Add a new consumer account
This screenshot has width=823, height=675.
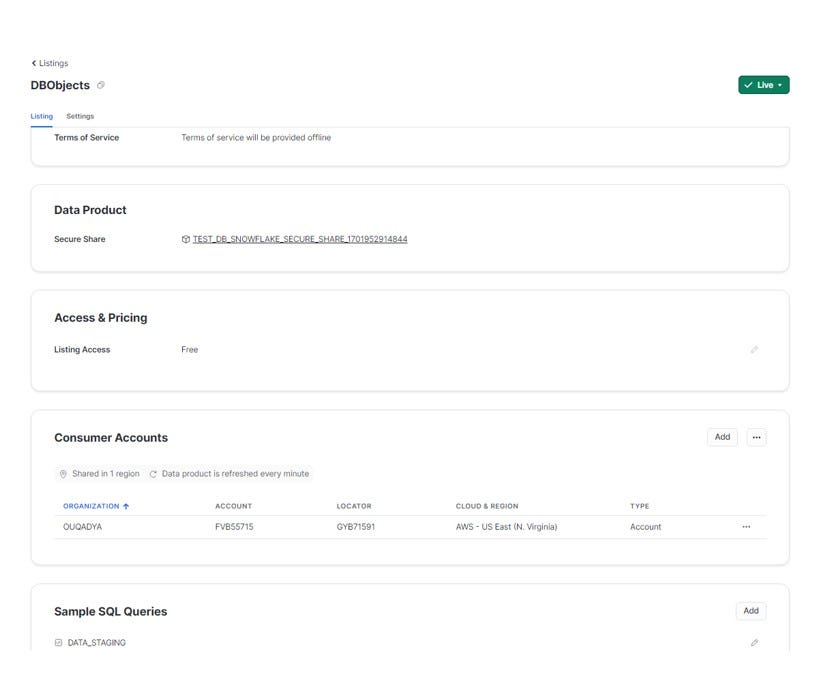point(722,437)
